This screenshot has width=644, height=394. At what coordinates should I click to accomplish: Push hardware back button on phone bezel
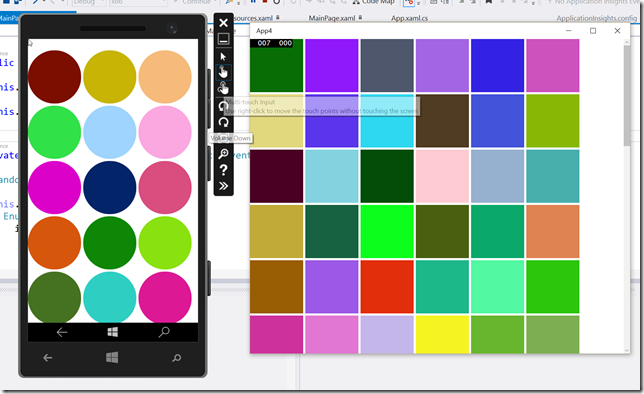[x=48, y=358]
